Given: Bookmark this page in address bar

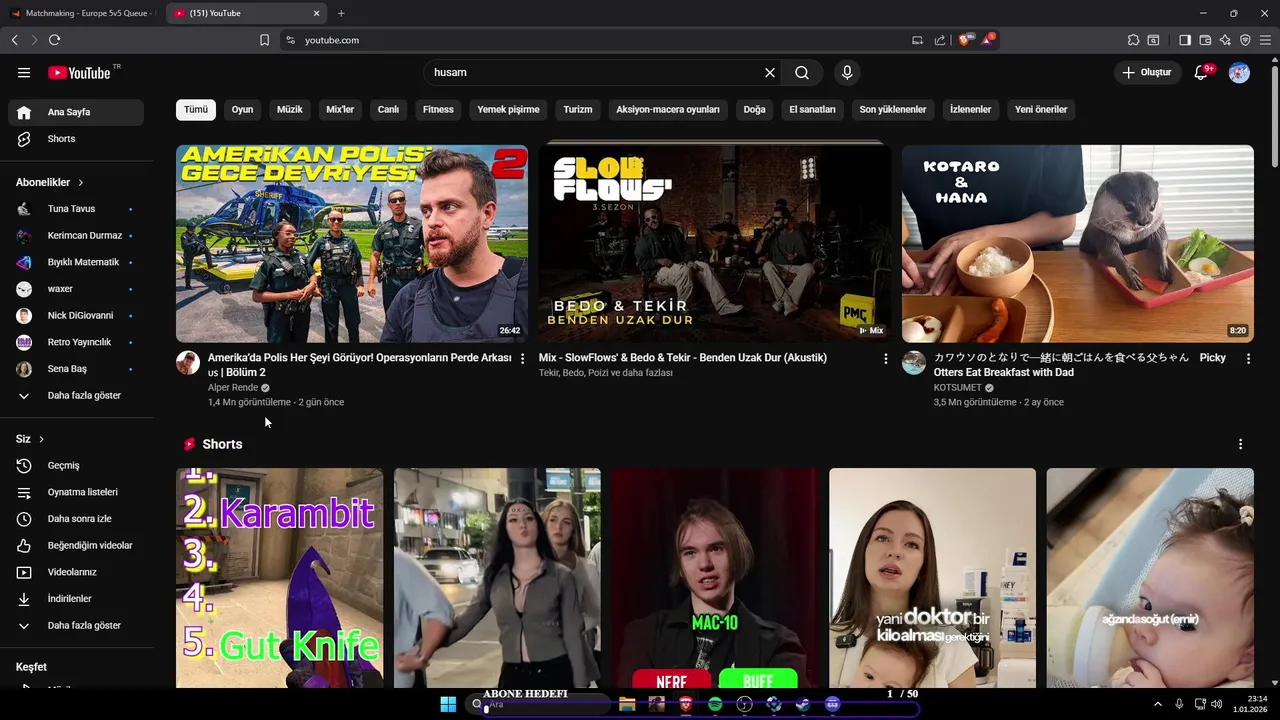Looking at the screenshot, I should (x=264, y=40).
